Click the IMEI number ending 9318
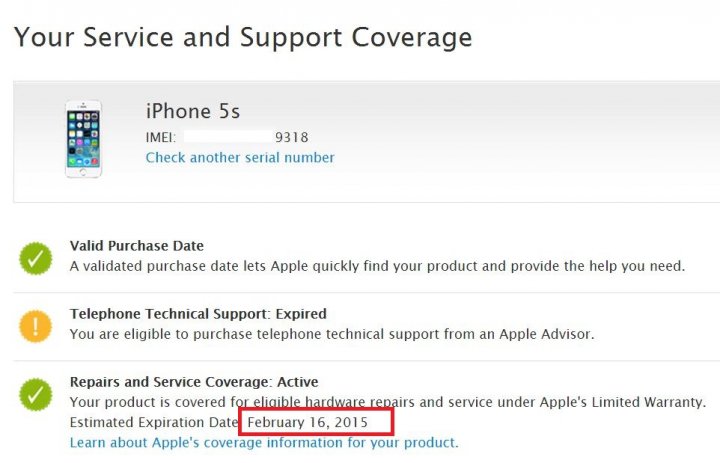 [292, 137]
